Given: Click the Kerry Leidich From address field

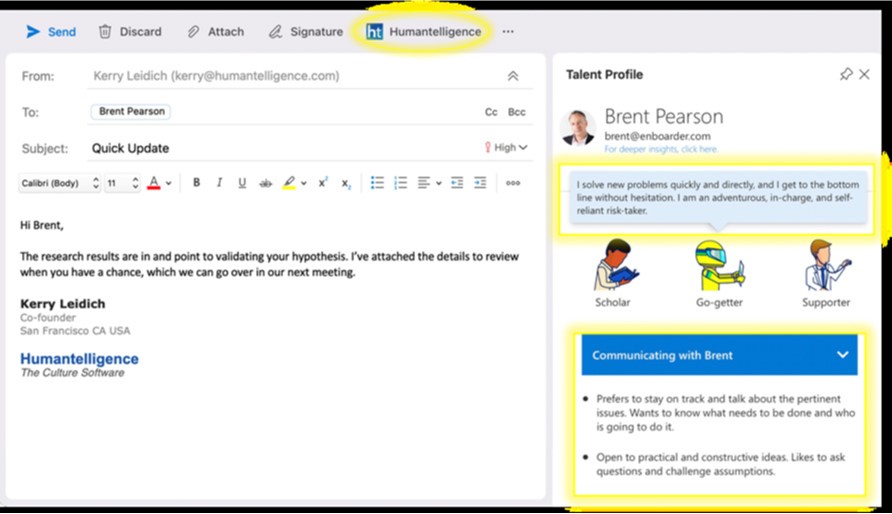Looking at the screenshot, I should [216, 76].
